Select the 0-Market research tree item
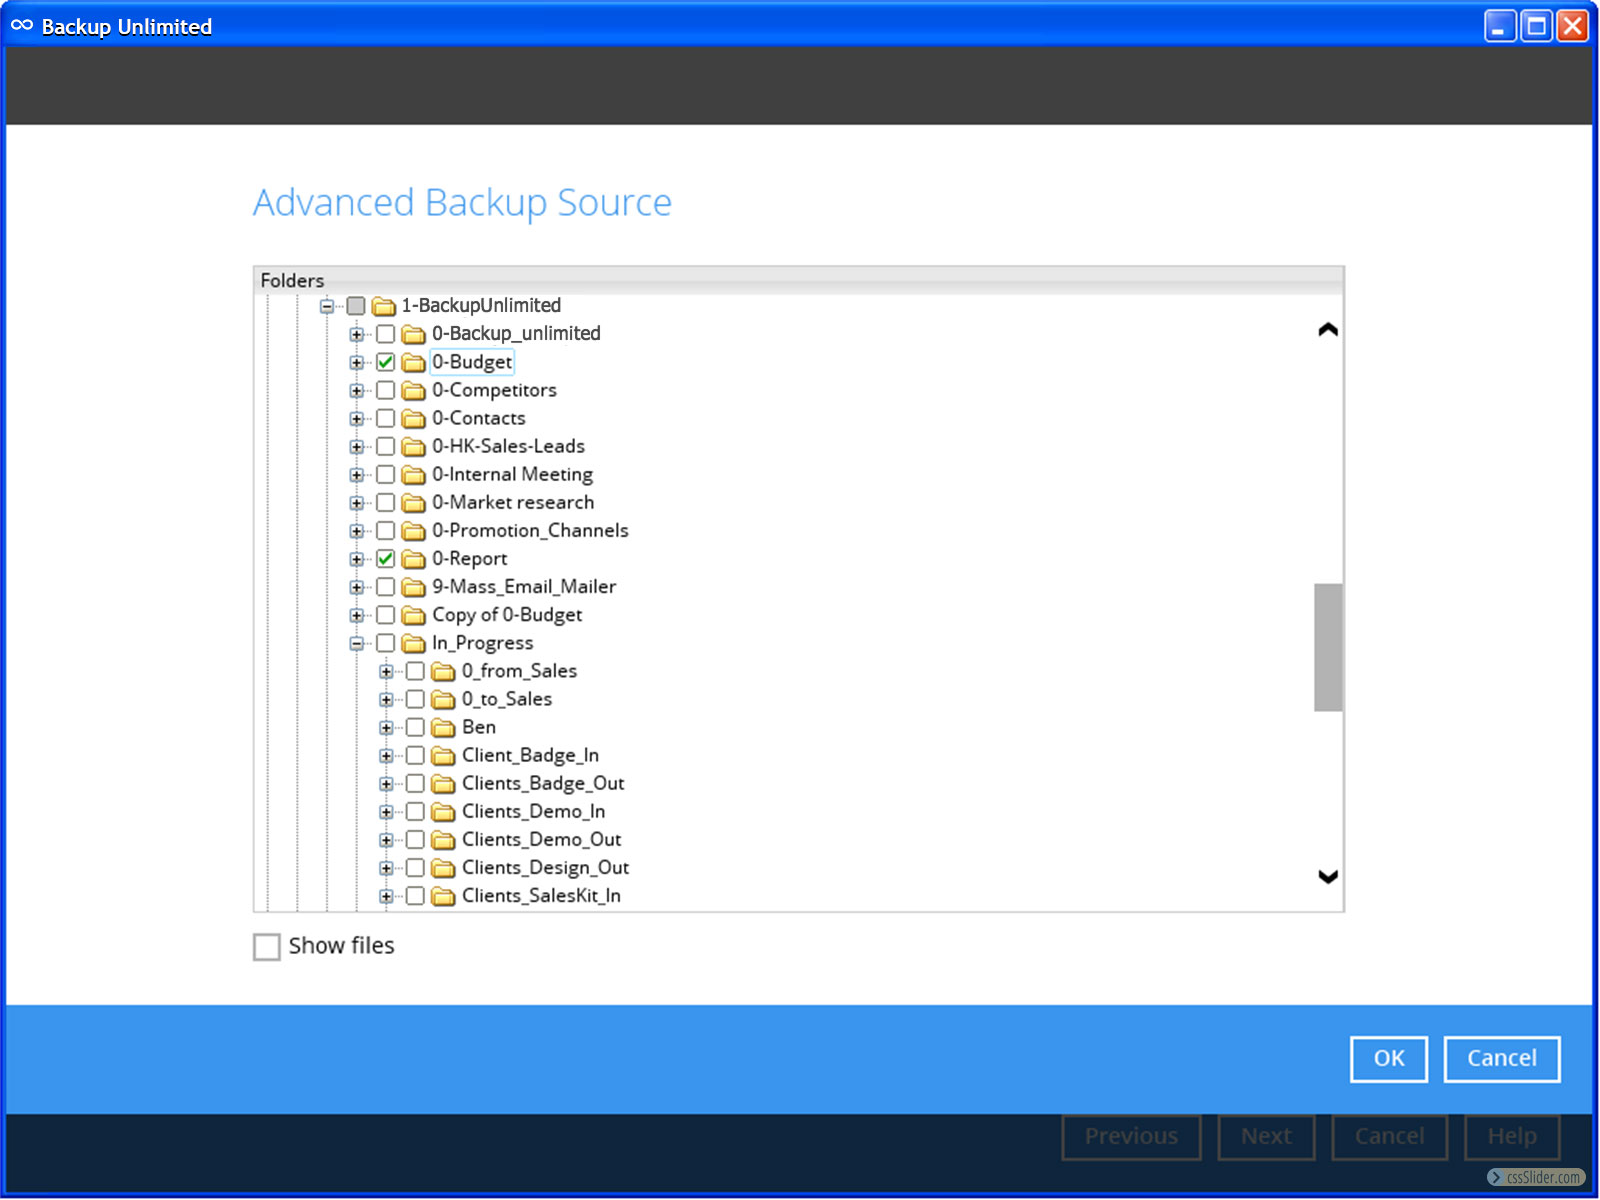Image resolution: width=1600 pixels, height=1200 pixels. point(512,503)
